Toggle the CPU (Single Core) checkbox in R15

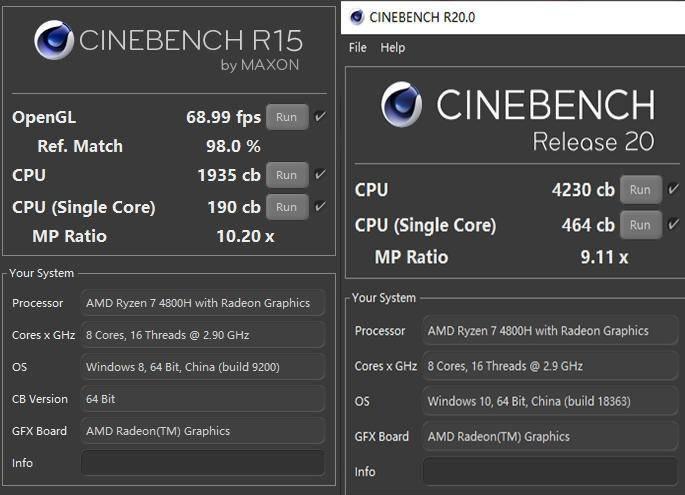pyautogui.click(x=320, y=207)
